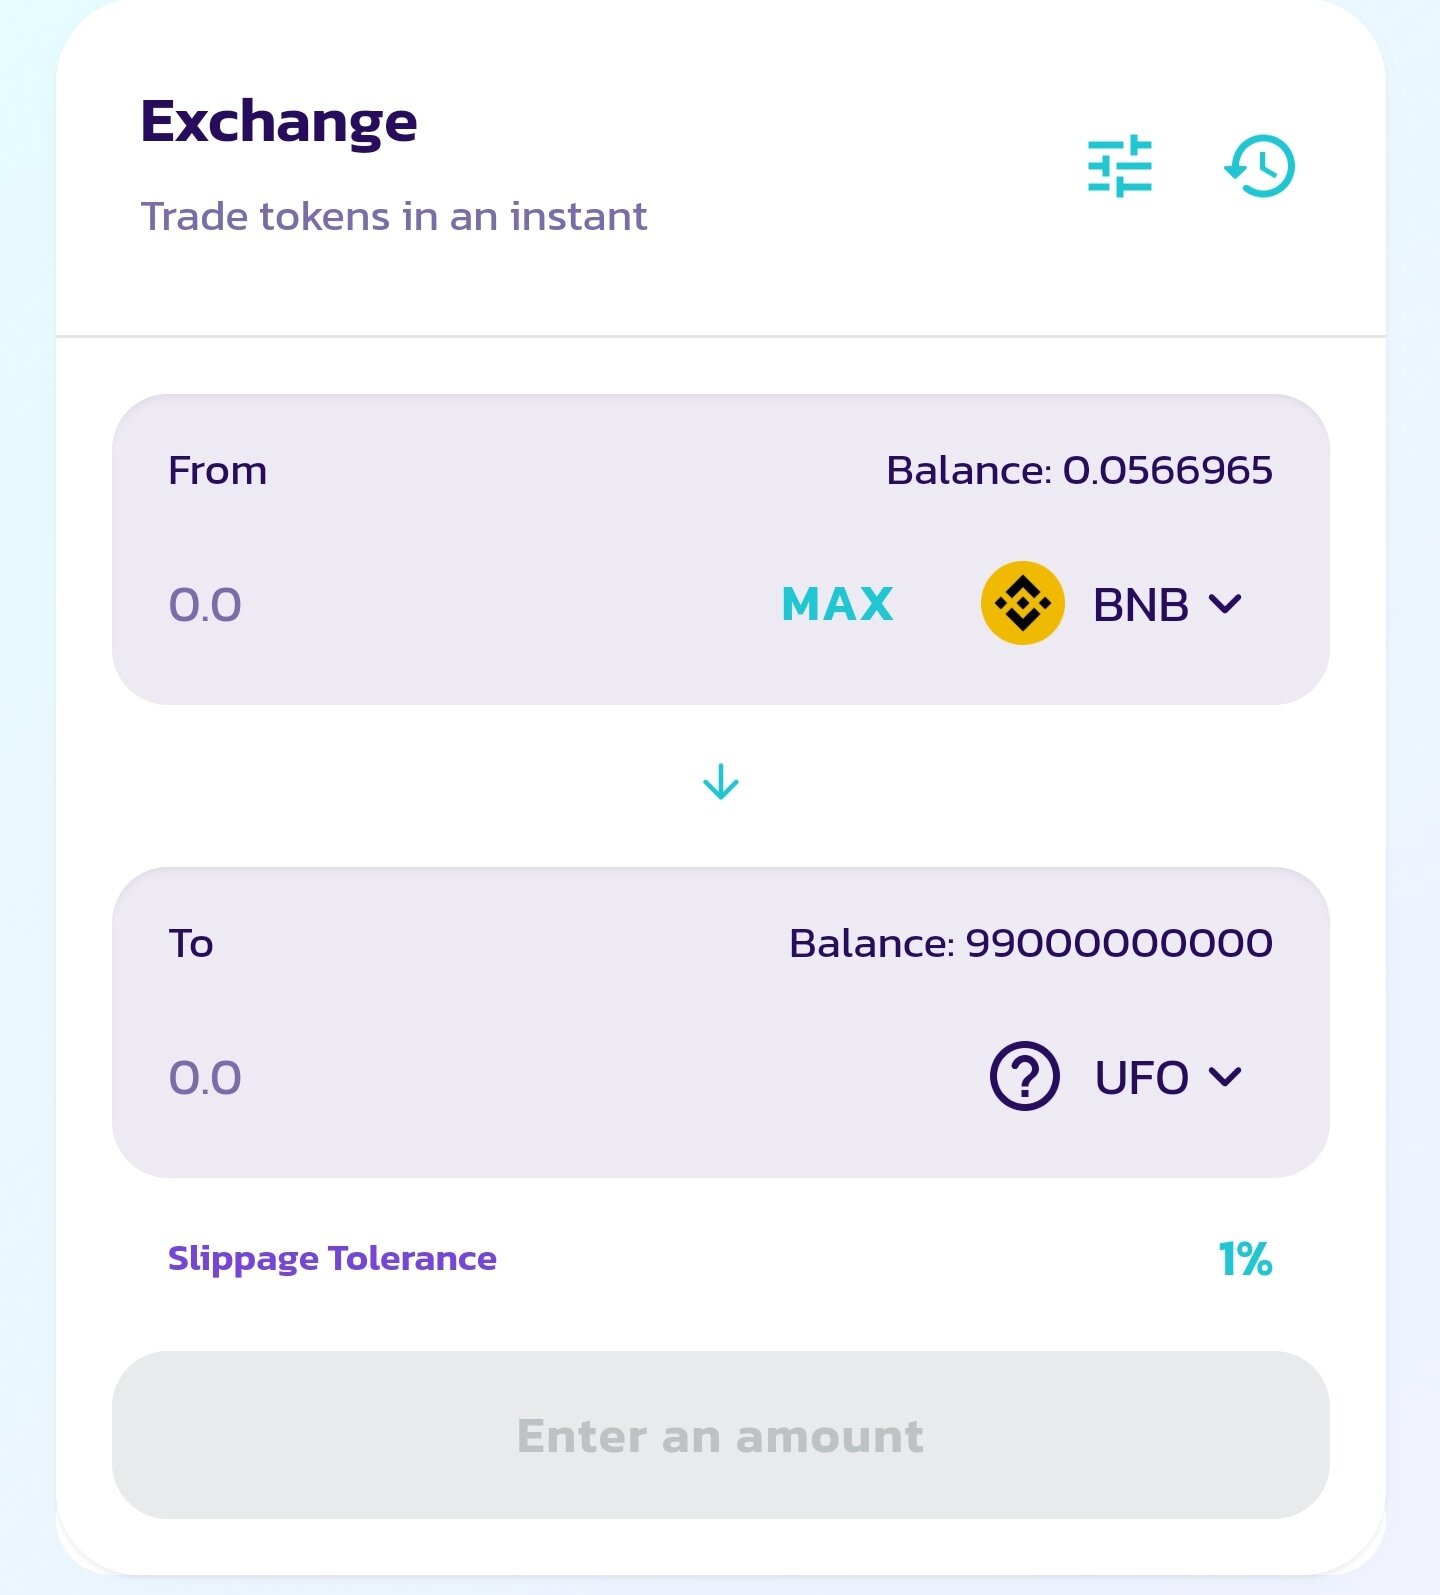This screenshot has height=1595, width=1440.
Task: Click the yellow BNB token logo
Action: (1022, 603)
